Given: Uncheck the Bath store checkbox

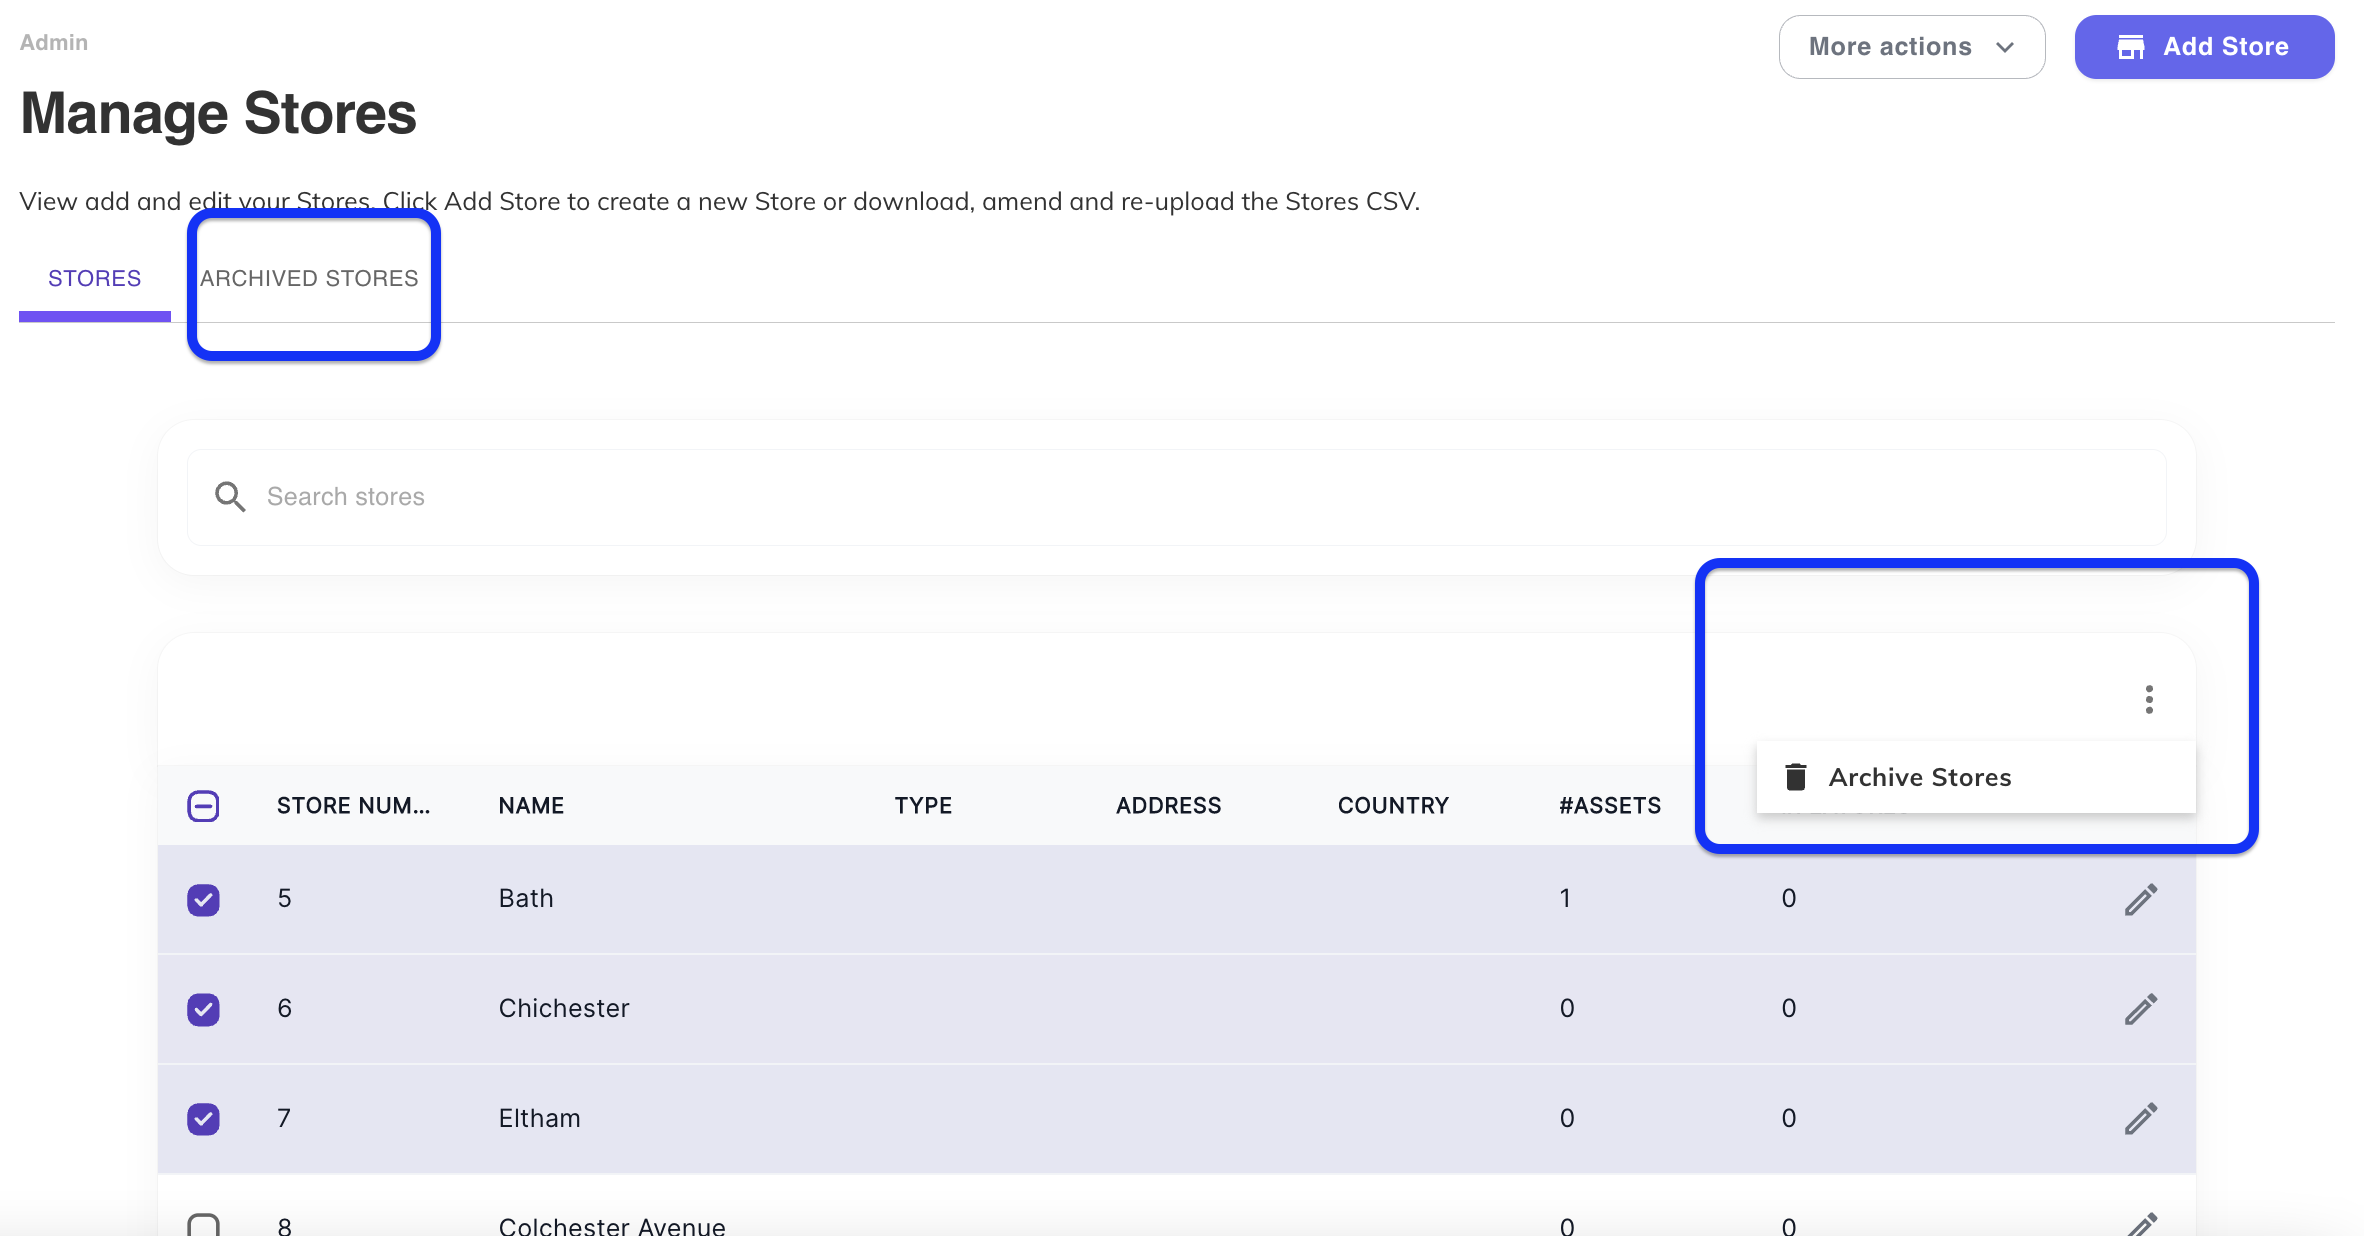Looking at the screenshot, I should 203,899.
